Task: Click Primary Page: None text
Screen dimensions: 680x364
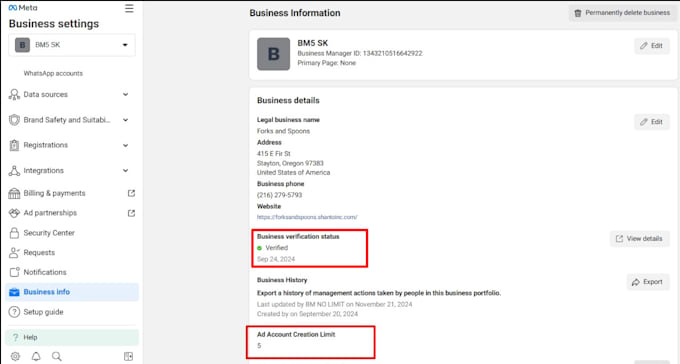Action: 327,63
